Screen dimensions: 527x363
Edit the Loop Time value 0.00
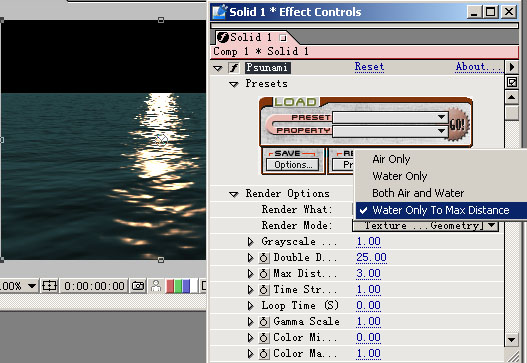pos(368,306)
